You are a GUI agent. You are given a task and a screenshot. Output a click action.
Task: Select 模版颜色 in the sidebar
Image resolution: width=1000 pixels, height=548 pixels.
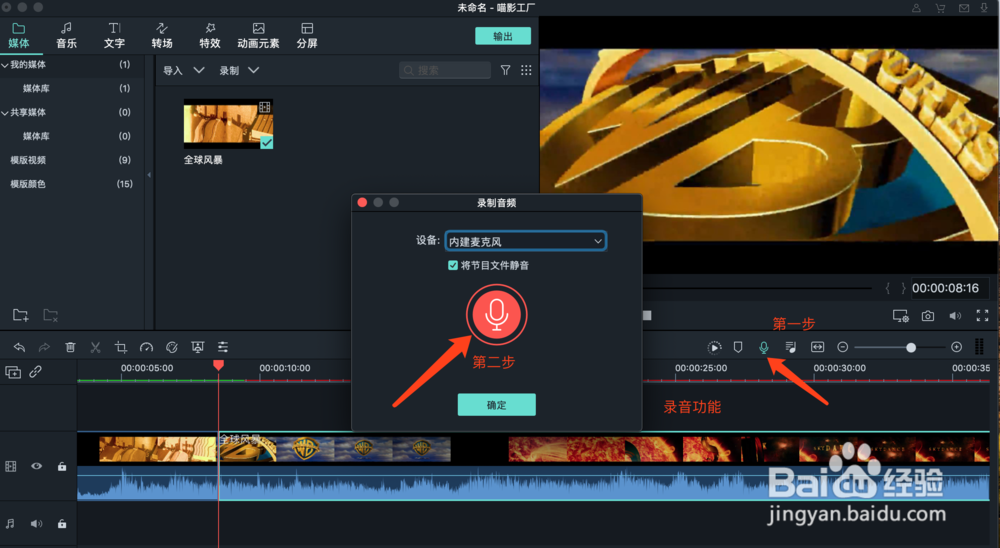(28, 184)
